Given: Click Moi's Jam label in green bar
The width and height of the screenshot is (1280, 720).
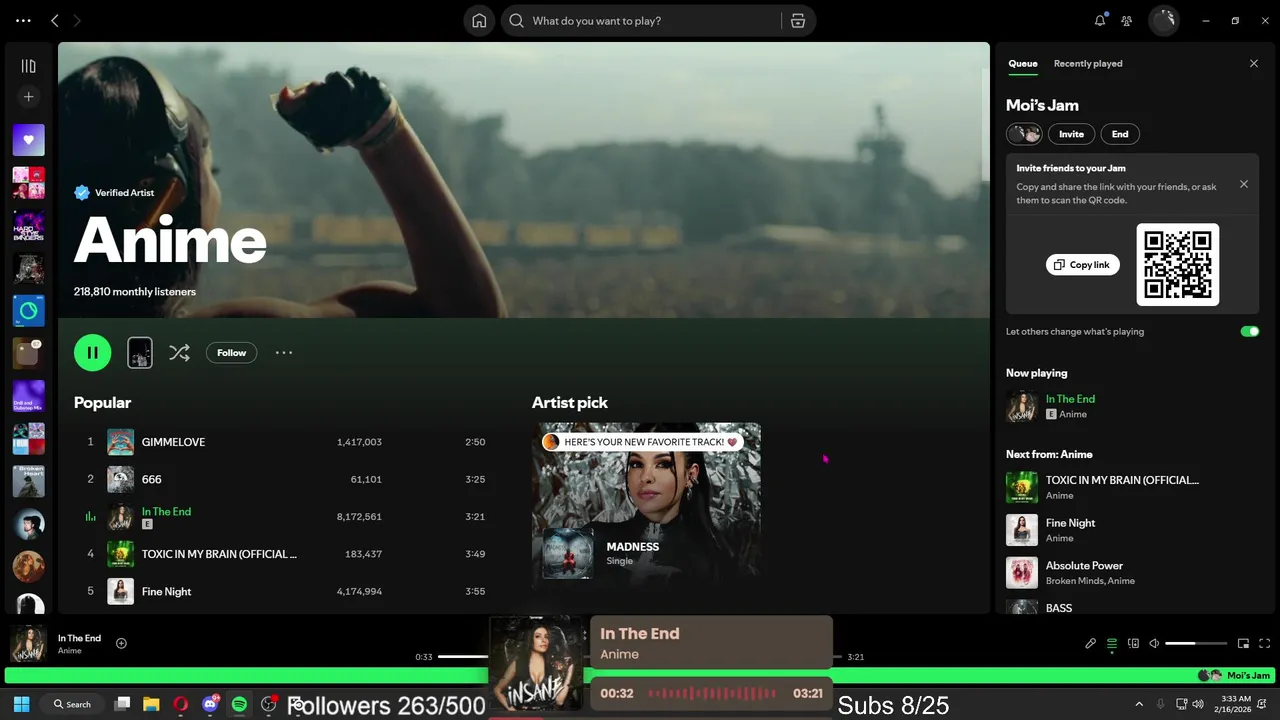Looking at the screenshot, I should 1248,676.
